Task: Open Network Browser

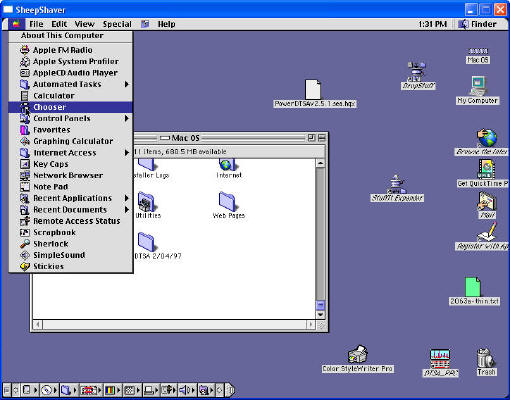Action: [71, 175]
